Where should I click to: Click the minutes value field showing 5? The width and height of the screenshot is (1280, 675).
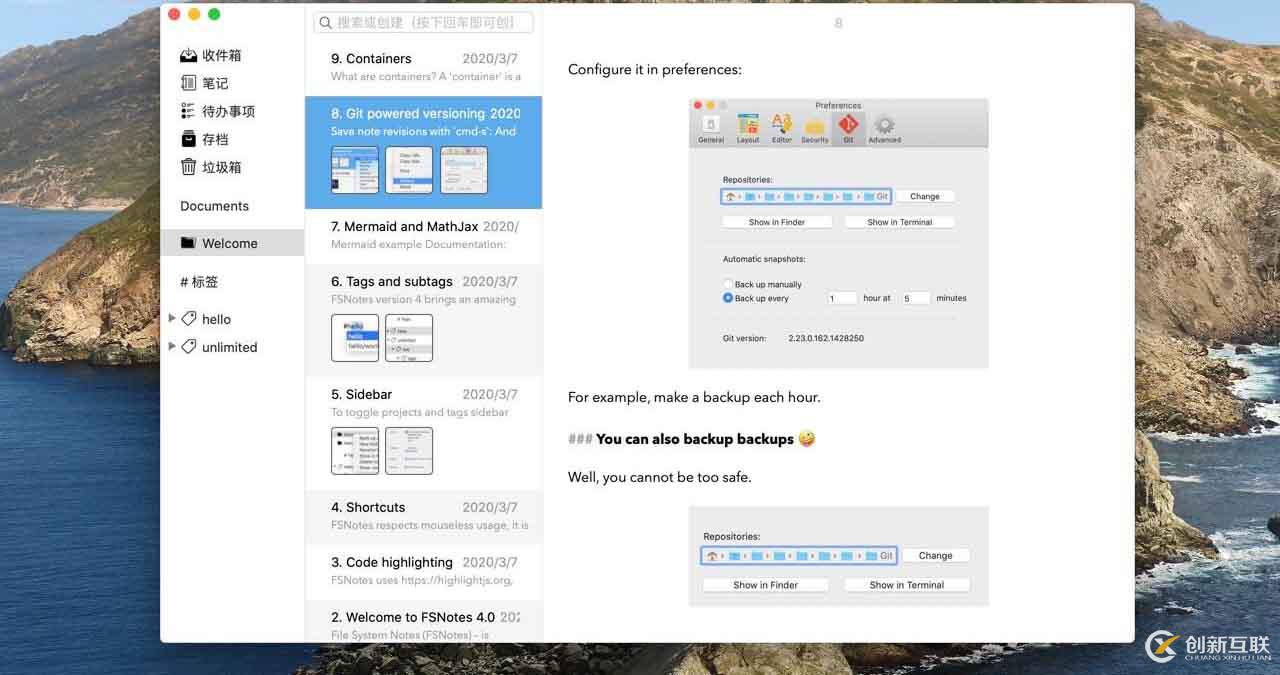[916, 298]
